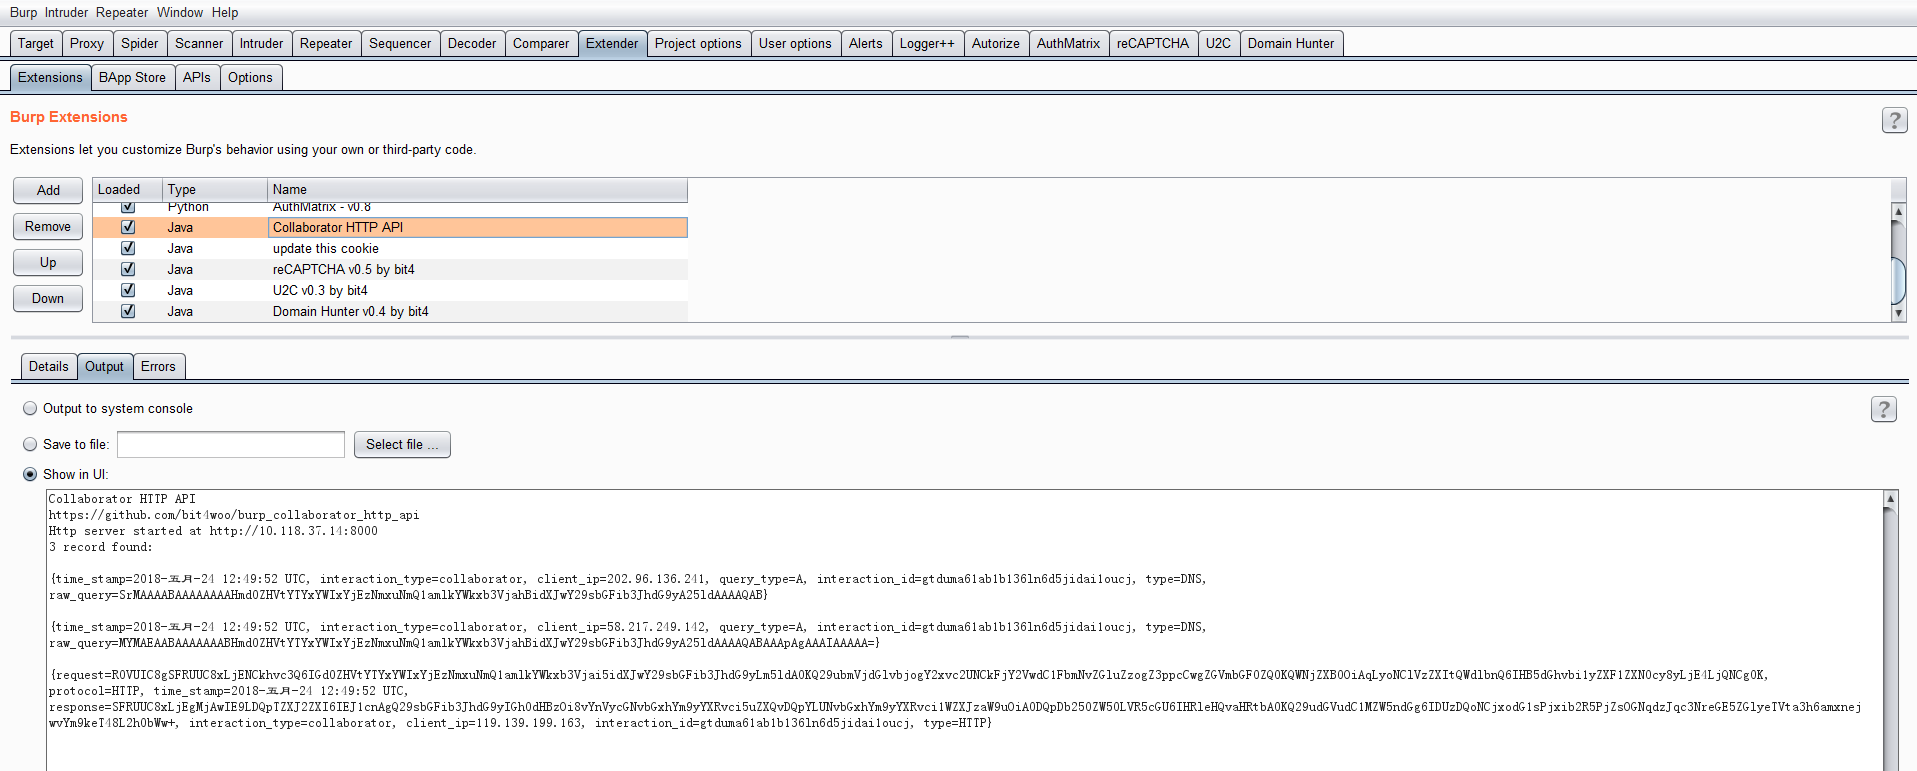Switch to the Sequencer tab
Viewport: 1917px width, 771px height.
point(400,43)
